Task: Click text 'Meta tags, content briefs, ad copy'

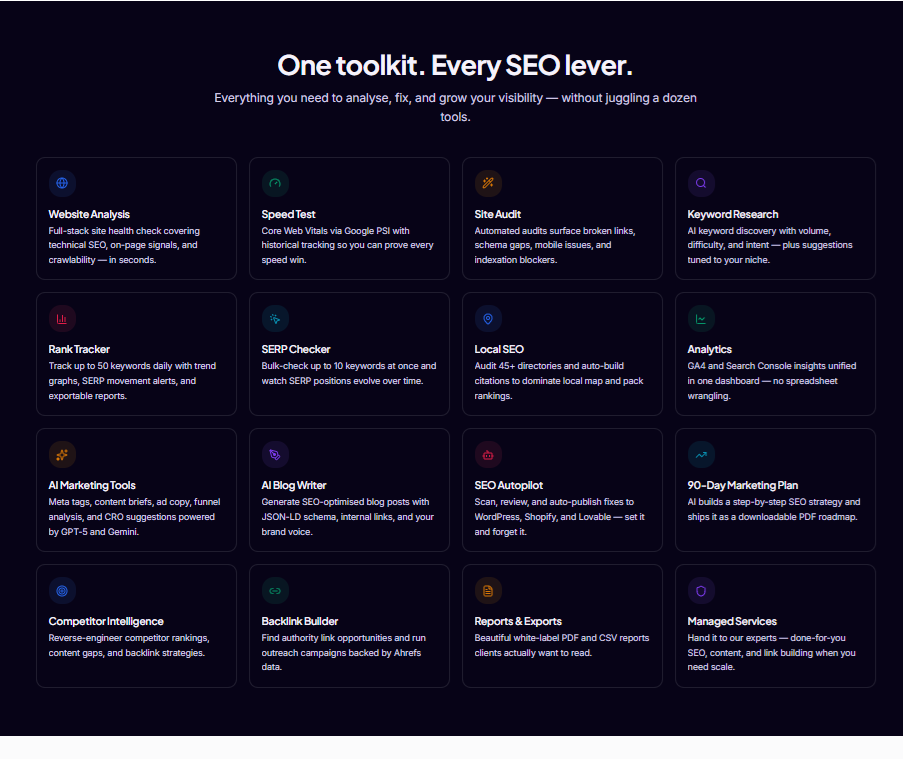Action: [120, 502]
